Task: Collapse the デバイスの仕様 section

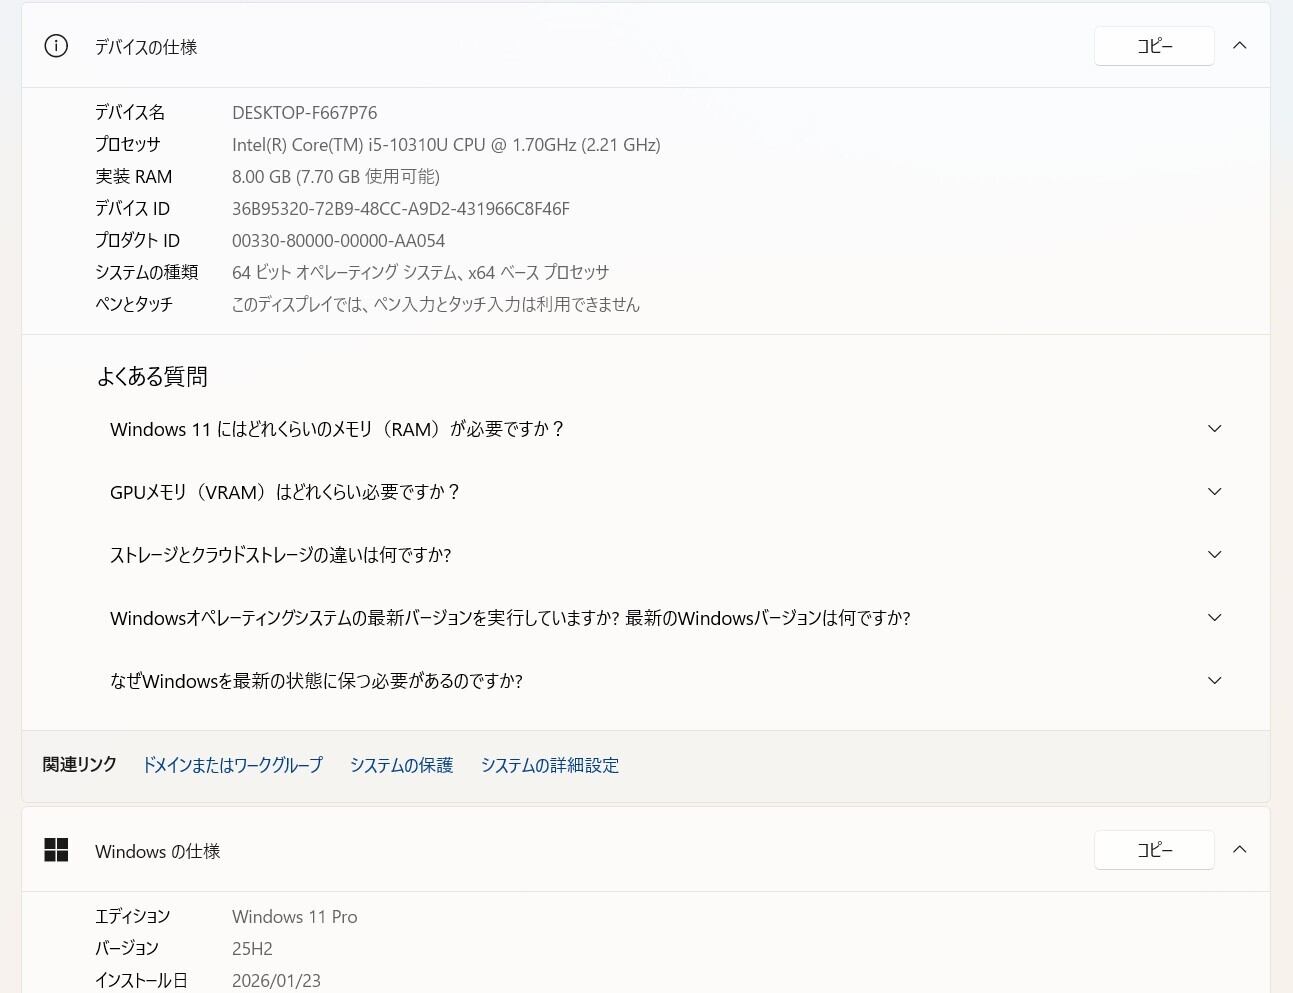Action: [x=1240, y=46]
